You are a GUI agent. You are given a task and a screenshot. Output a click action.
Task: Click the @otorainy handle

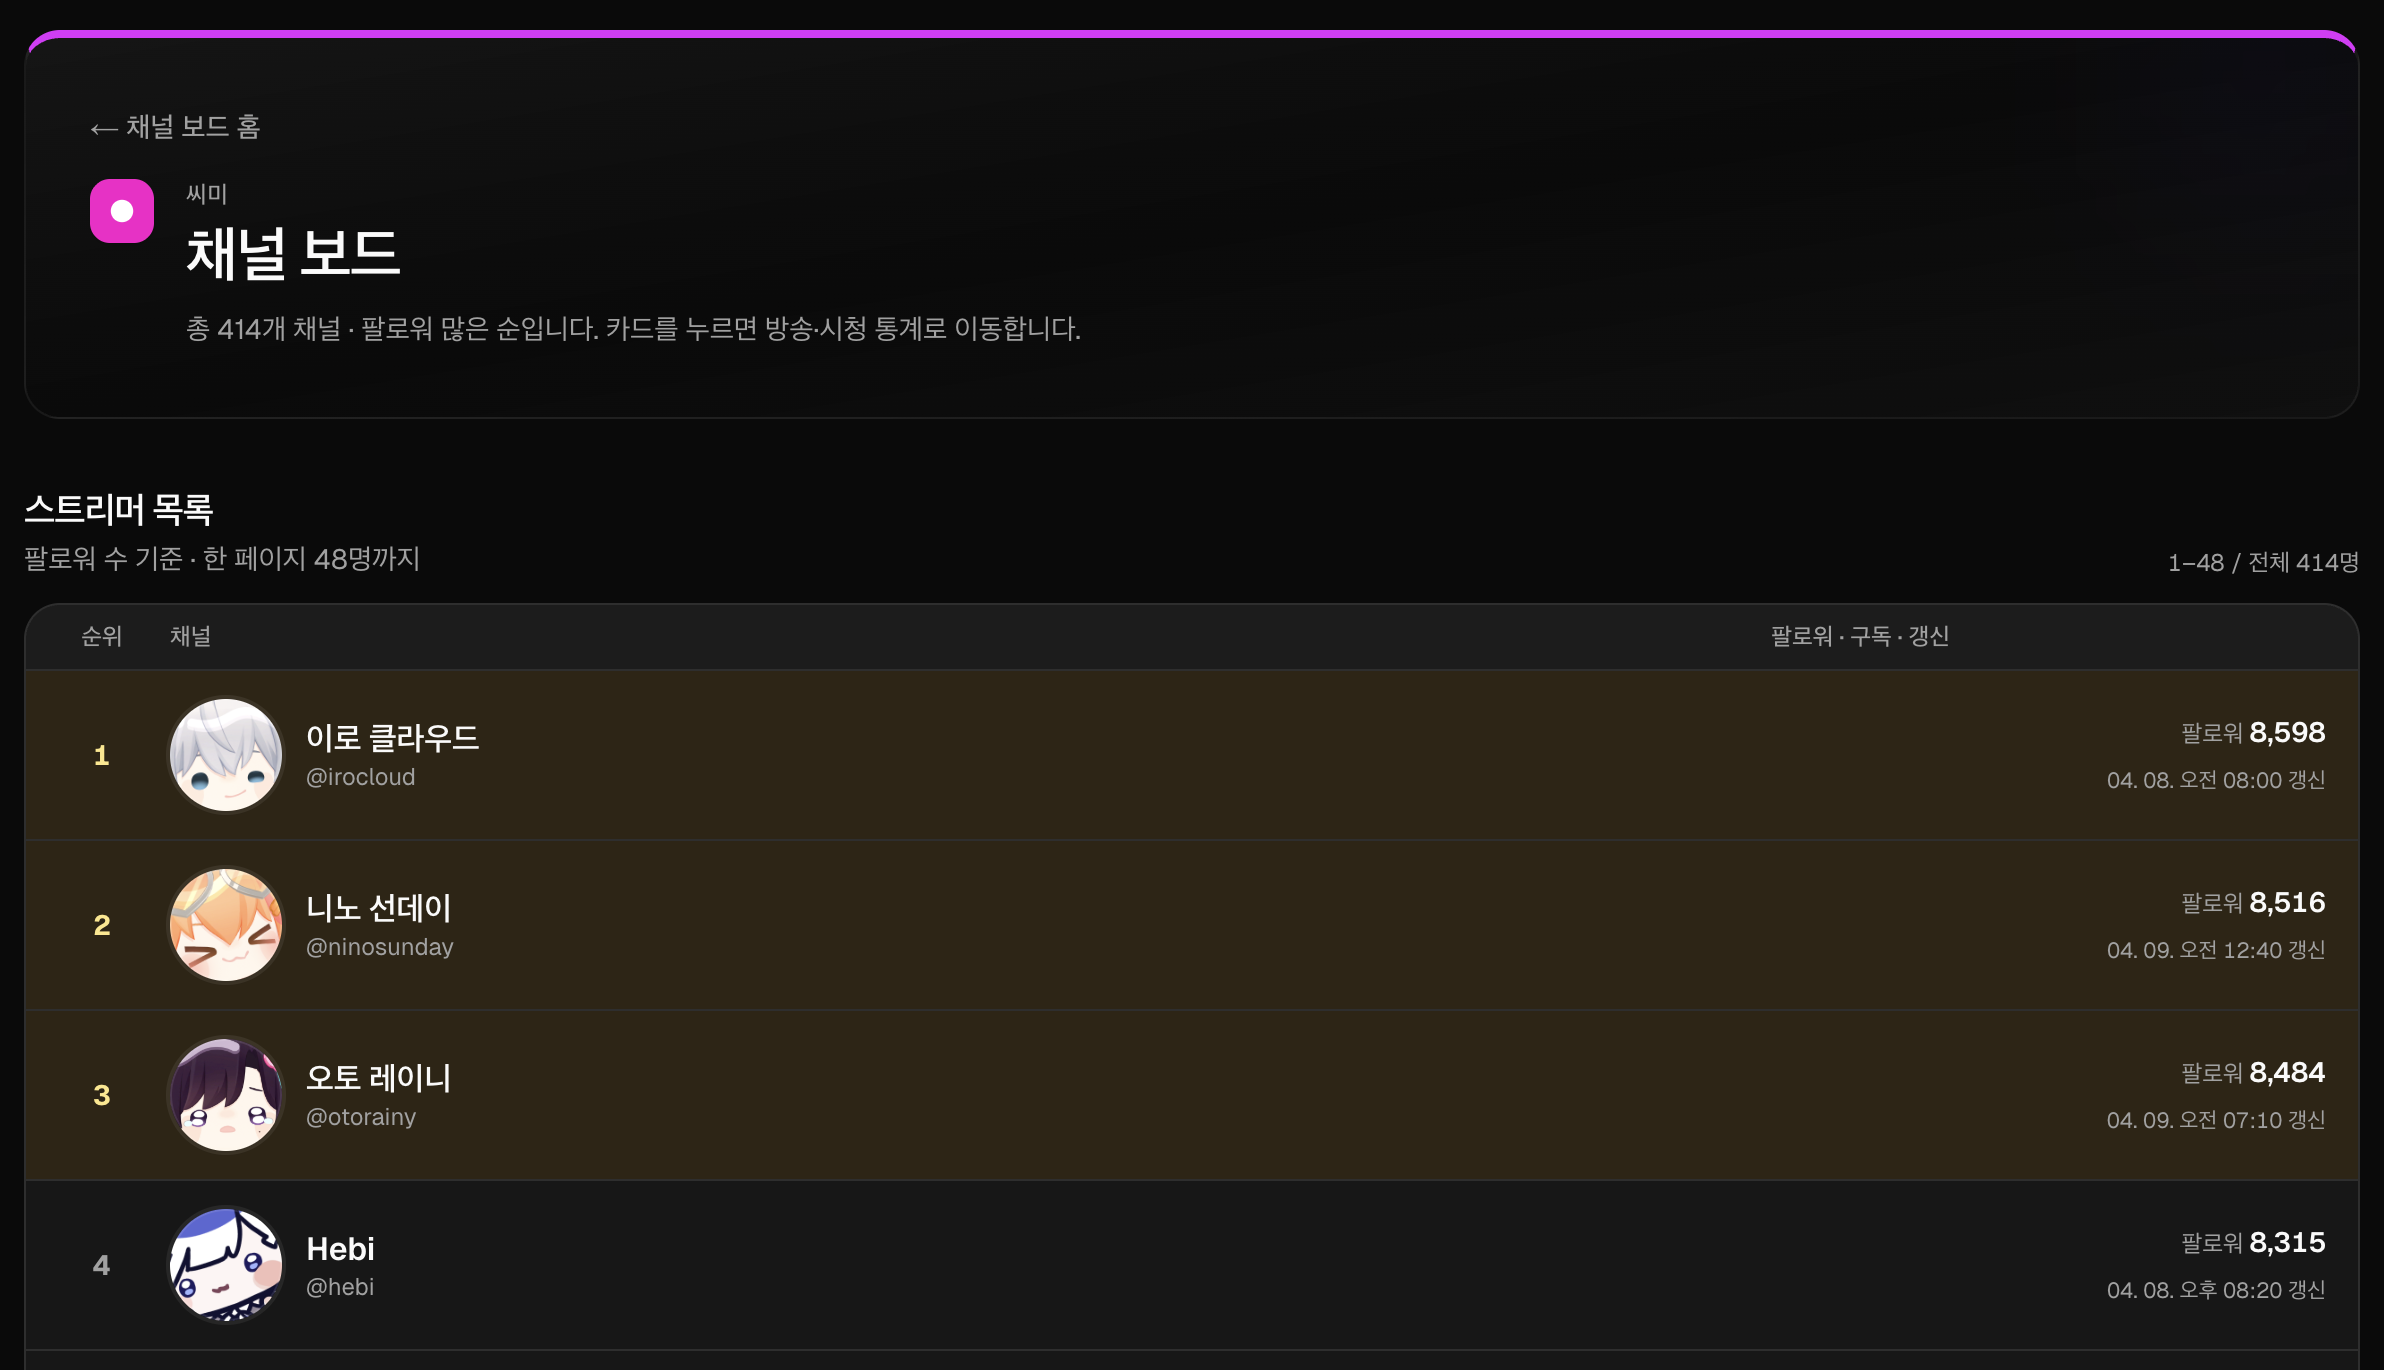[x=361, y=1117]
